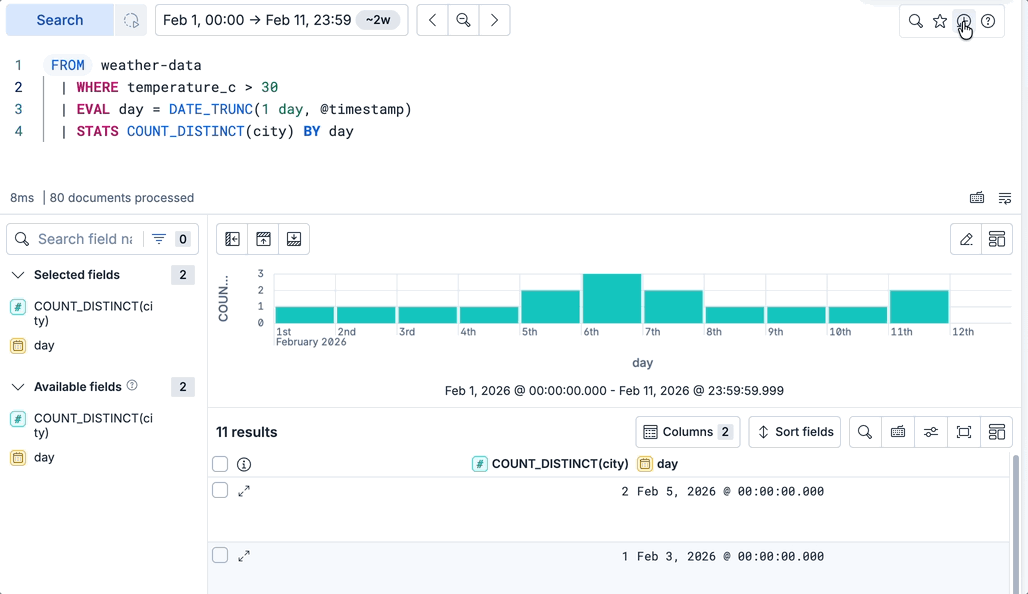Click the star icon to save the session
Viewport: 1028px width, 594px height.
click(939, 20)
